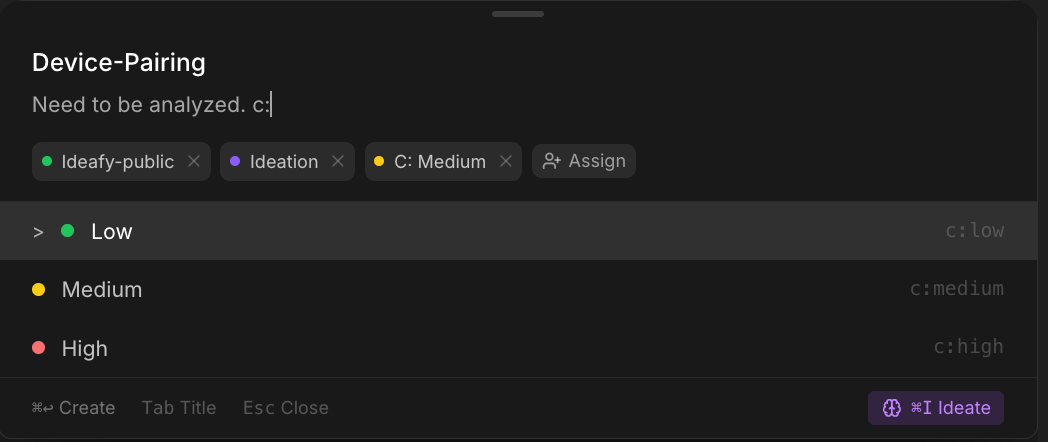Click the description text field

click(152, 105)
